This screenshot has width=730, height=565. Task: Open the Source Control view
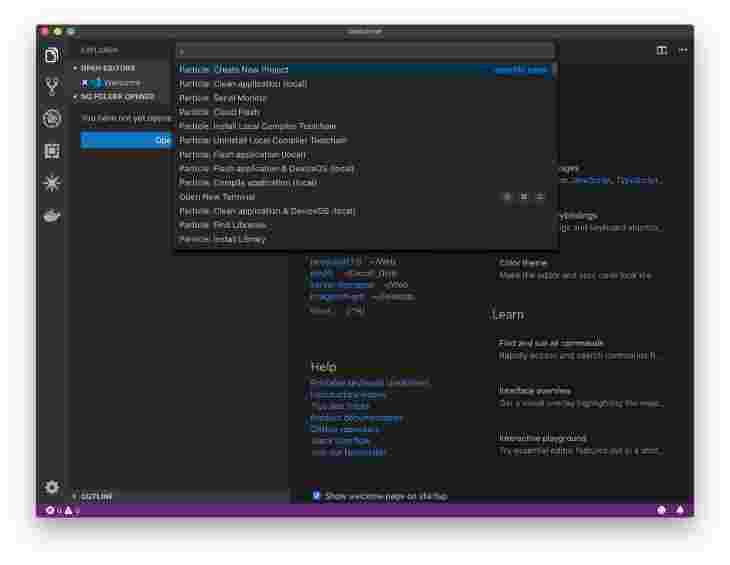pyautogui.click(x=52, y=87)
